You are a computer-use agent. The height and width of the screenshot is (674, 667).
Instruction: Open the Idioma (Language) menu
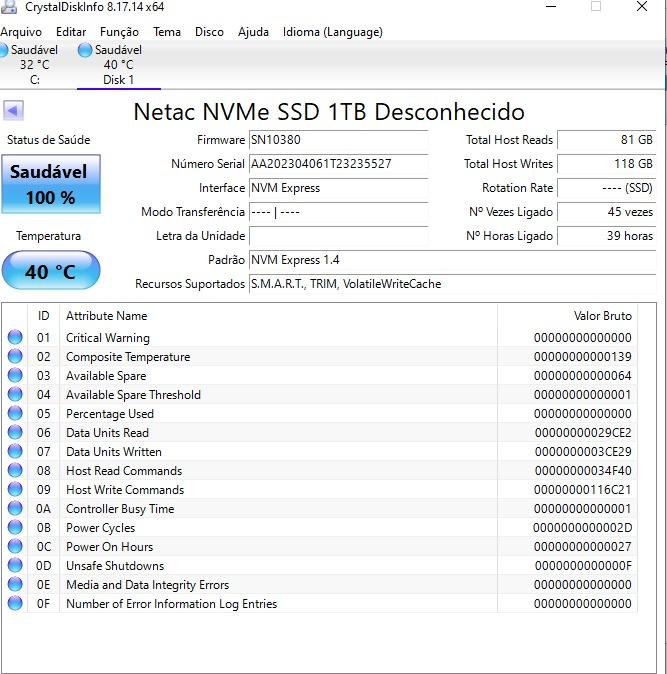333,32
